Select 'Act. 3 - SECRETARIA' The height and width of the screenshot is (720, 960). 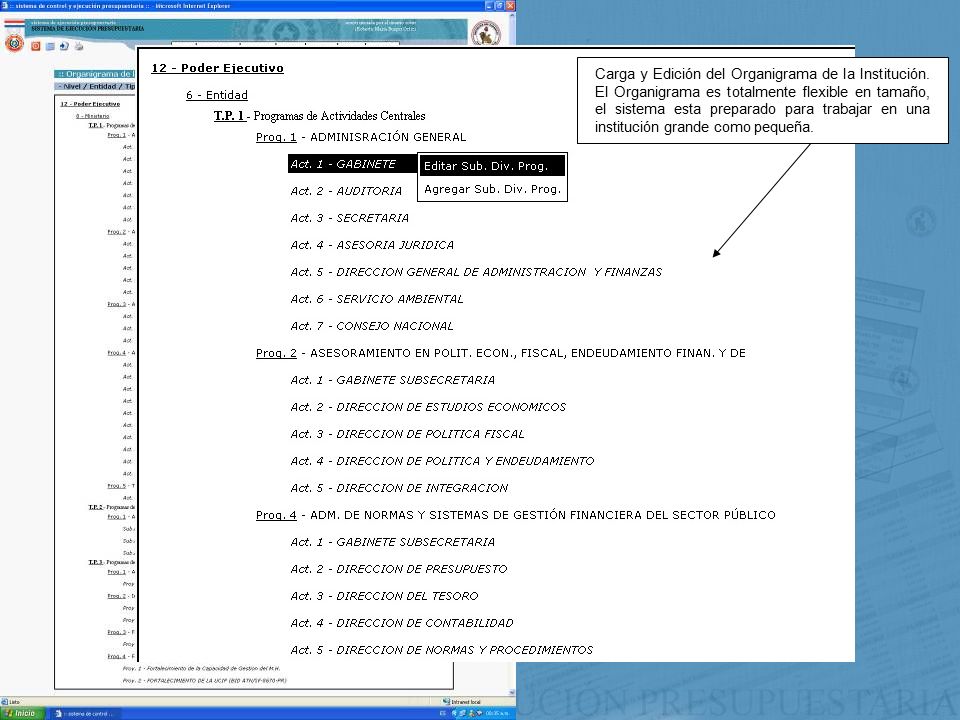[350, 218]
